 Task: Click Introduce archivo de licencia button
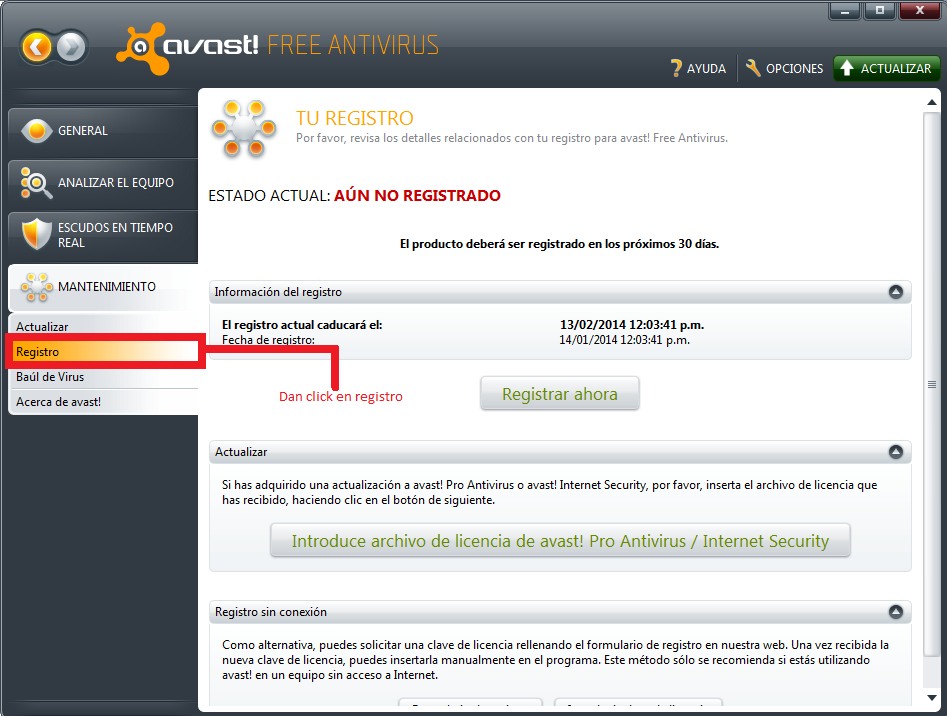(560, 540)
